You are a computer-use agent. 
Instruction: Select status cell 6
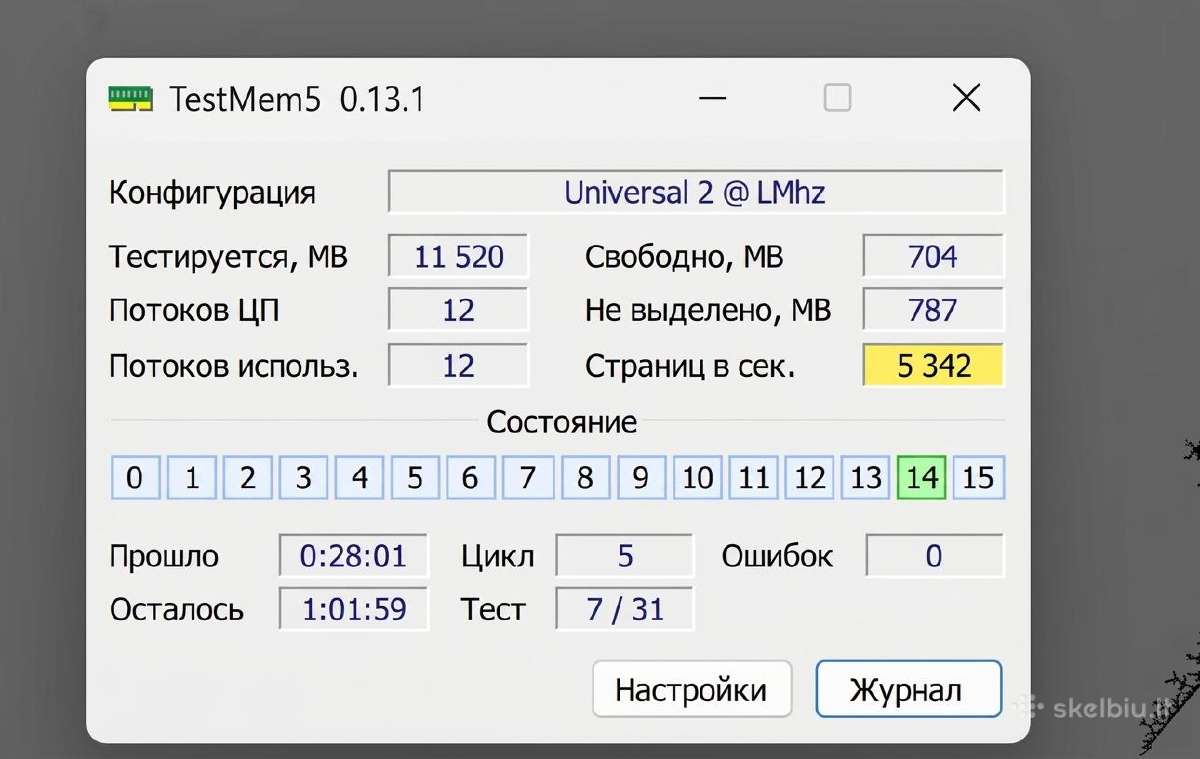[471, 478]
